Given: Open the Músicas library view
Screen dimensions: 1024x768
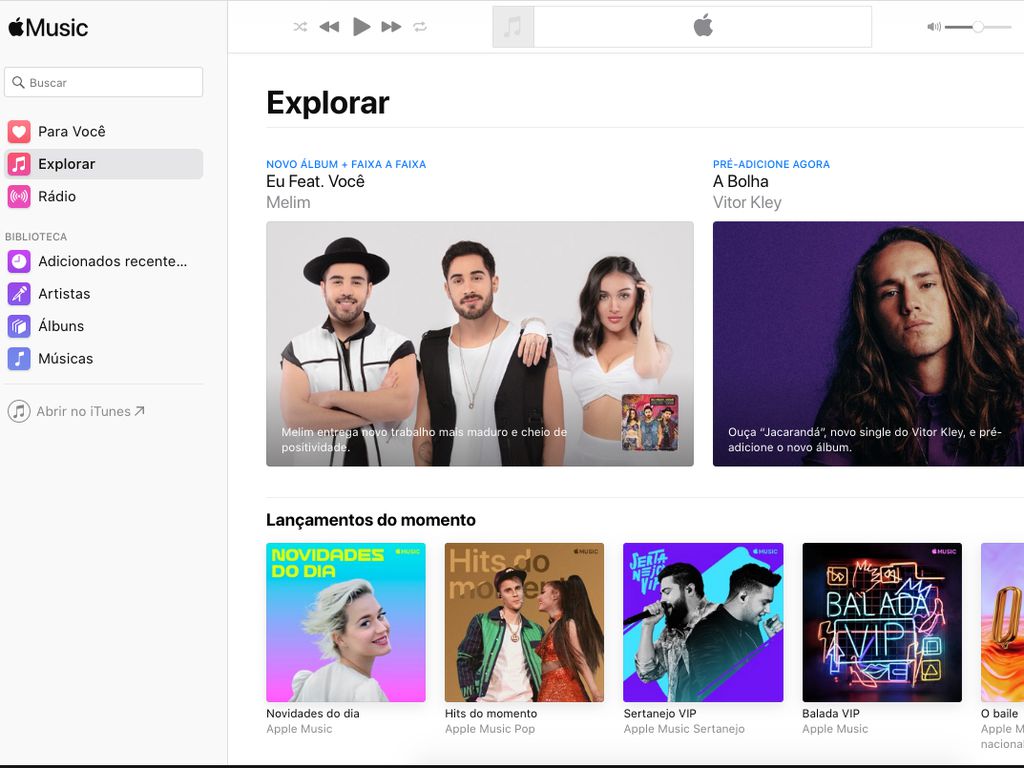Looking at the screenshot, I should tap(104, 359).
